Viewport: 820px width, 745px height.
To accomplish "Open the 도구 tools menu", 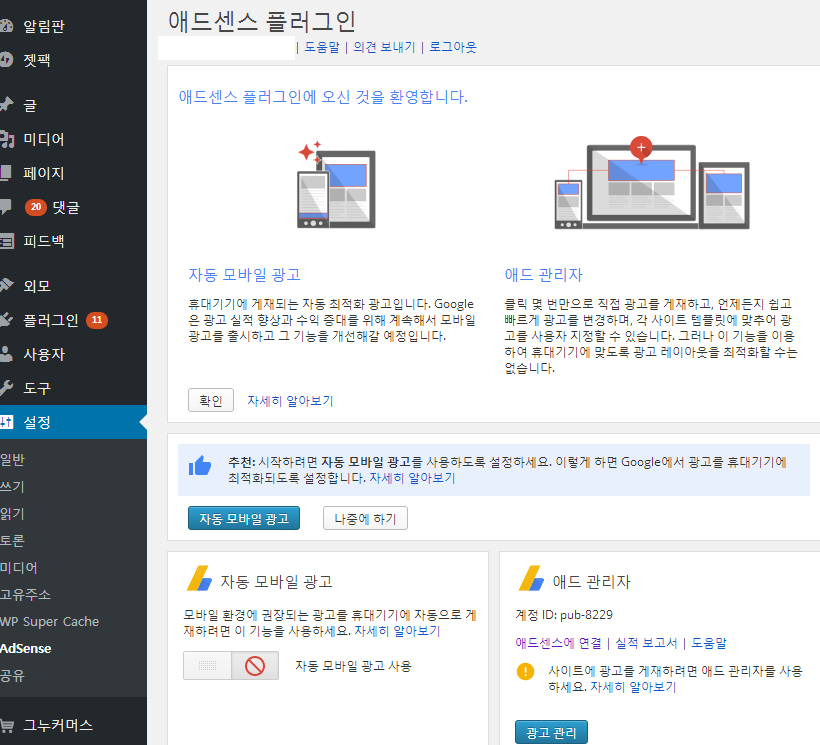I will point(37,388).
